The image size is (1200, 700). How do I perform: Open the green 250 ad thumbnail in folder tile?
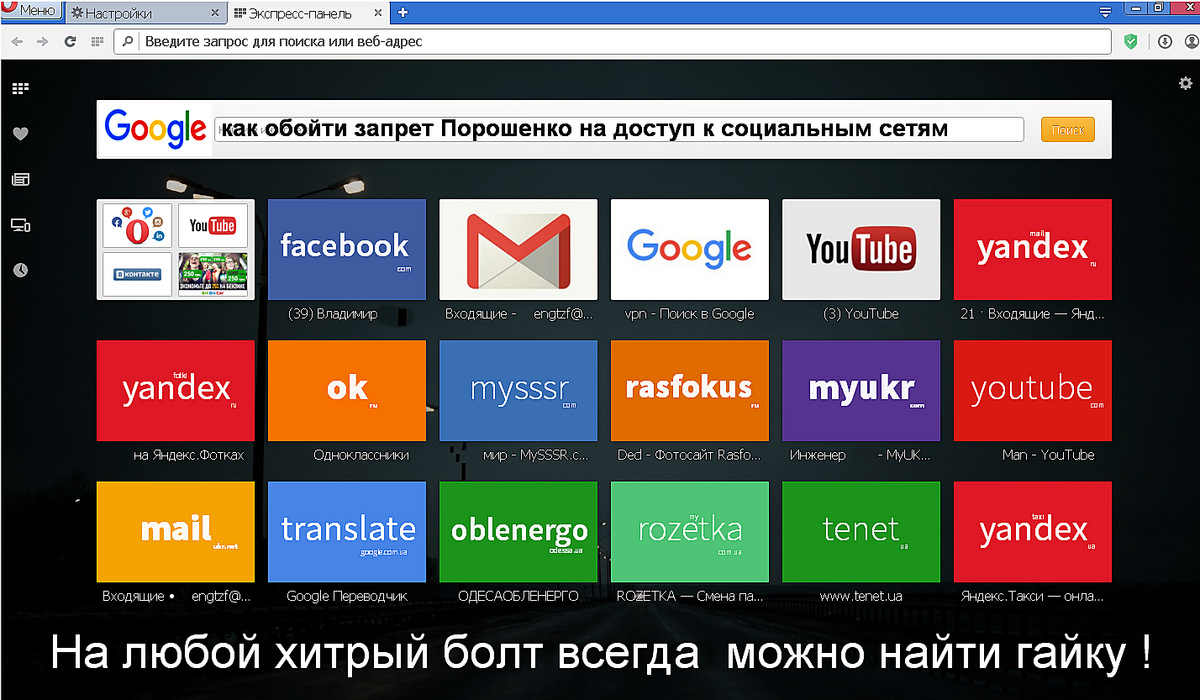click(x=213, y=274)
